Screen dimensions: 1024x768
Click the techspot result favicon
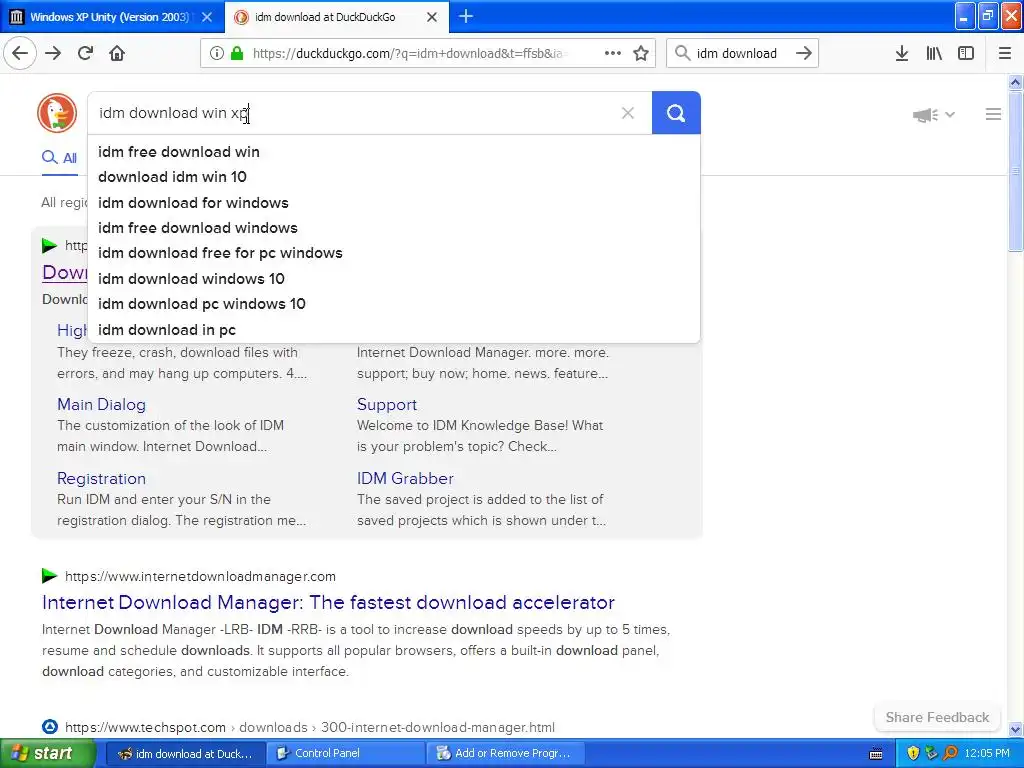(50, 726)
